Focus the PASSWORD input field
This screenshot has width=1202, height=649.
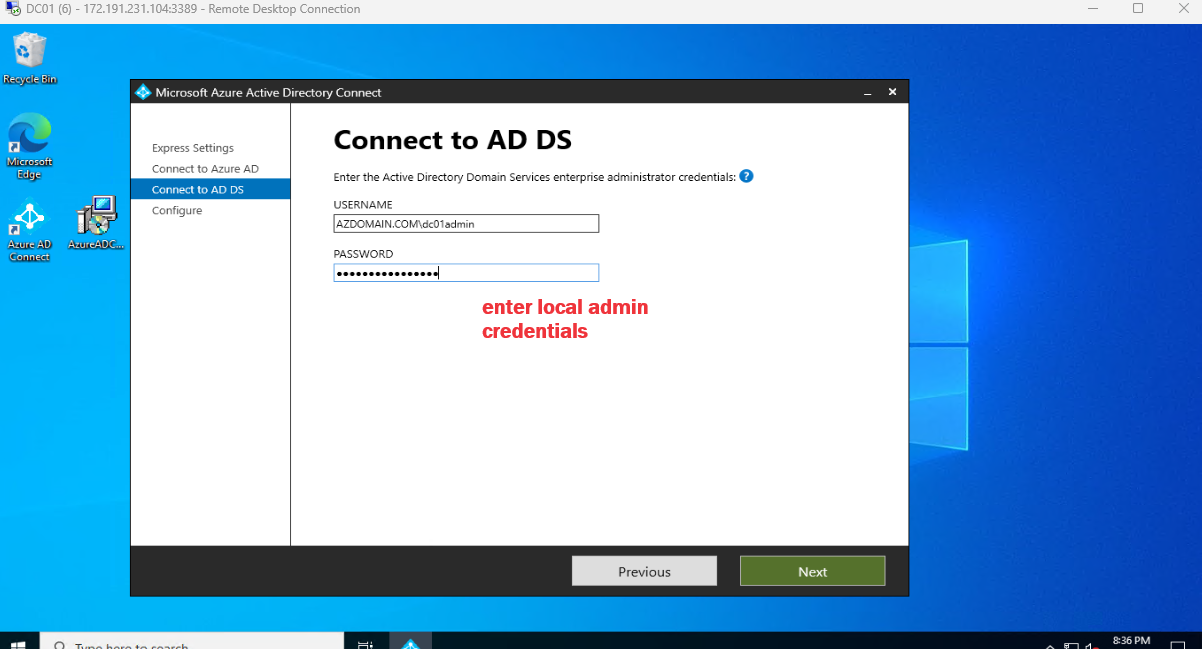click(x=466, y=273)
